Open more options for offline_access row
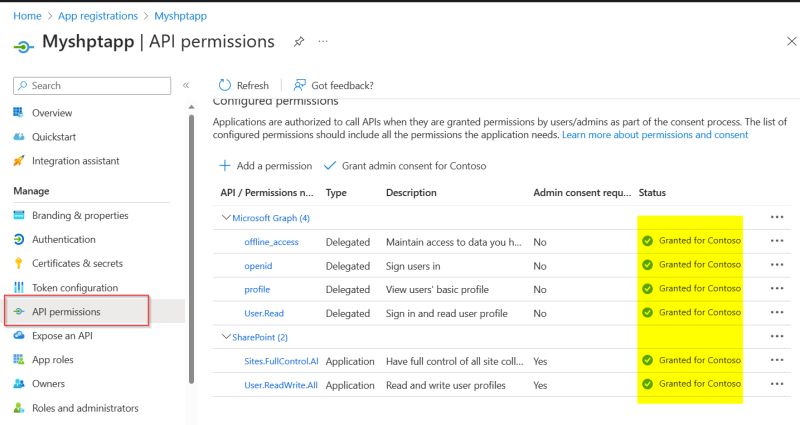Screen dimensions: 800x425 click(777, 241)
